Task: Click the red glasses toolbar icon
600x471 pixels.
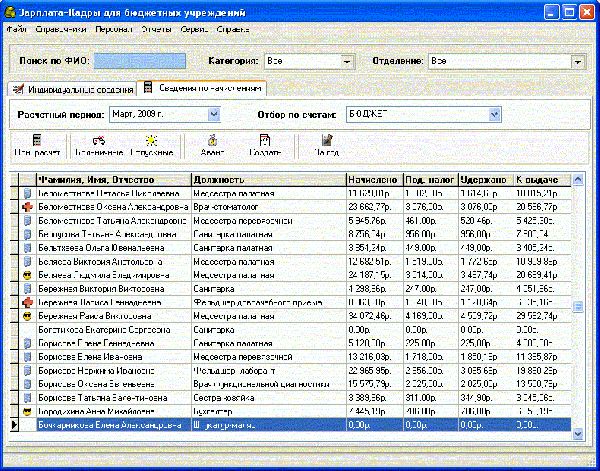Action: tap(98, 140)
